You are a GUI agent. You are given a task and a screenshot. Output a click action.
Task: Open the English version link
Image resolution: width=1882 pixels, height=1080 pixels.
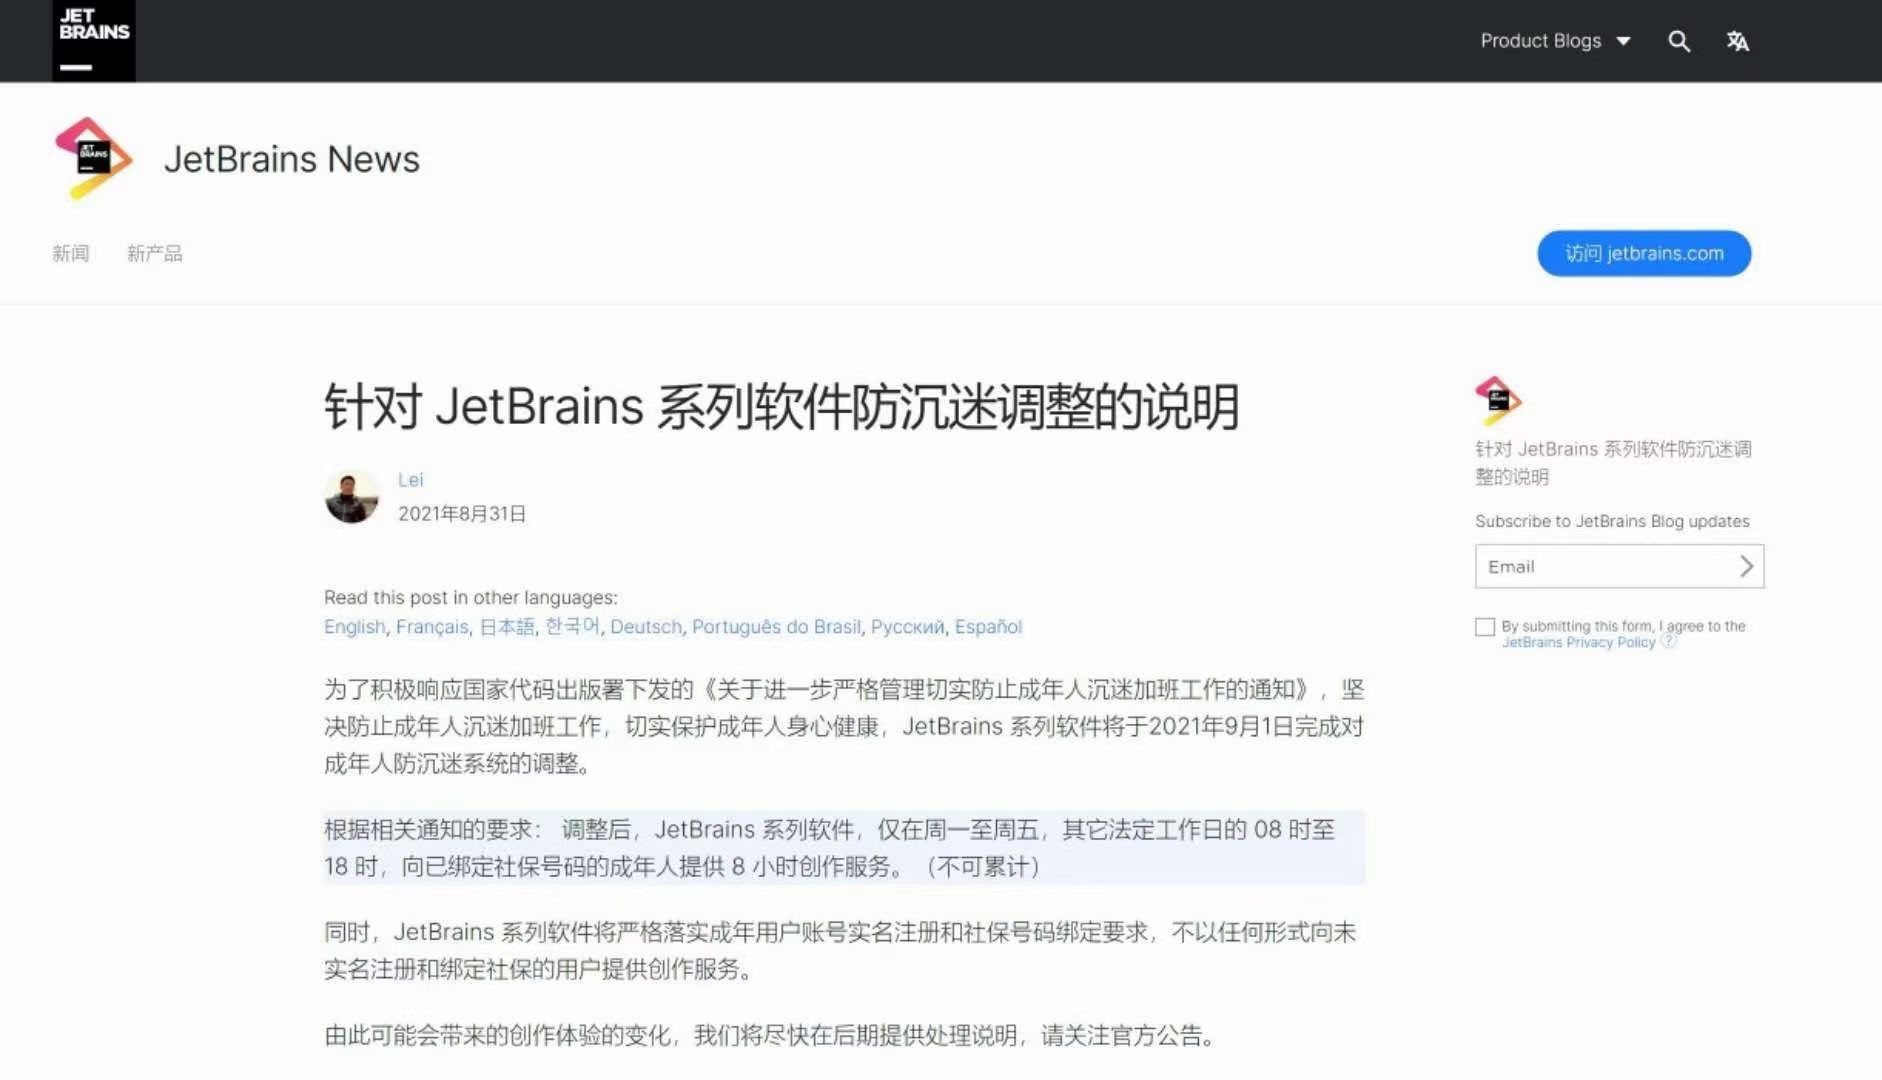click(354, 627)
